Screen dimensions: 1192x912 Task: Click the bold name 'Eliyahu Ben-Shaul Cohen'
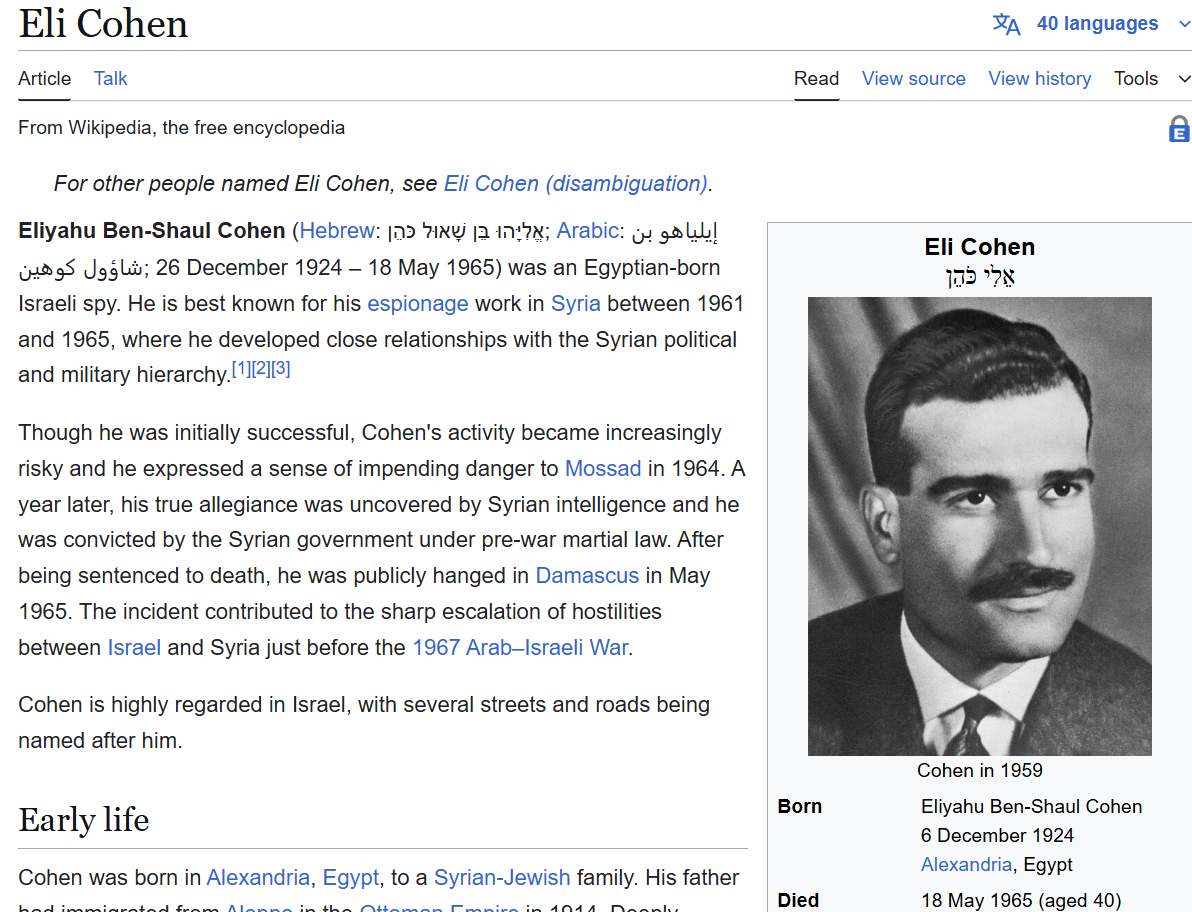point(152,230)
